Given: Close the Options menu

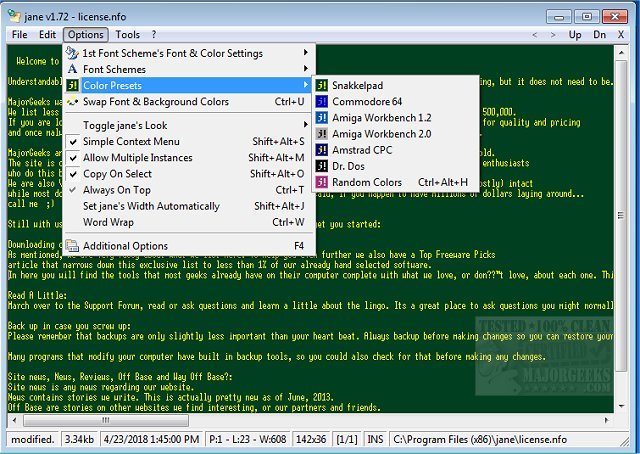Looking at the screenshot, I should (86, 35).
